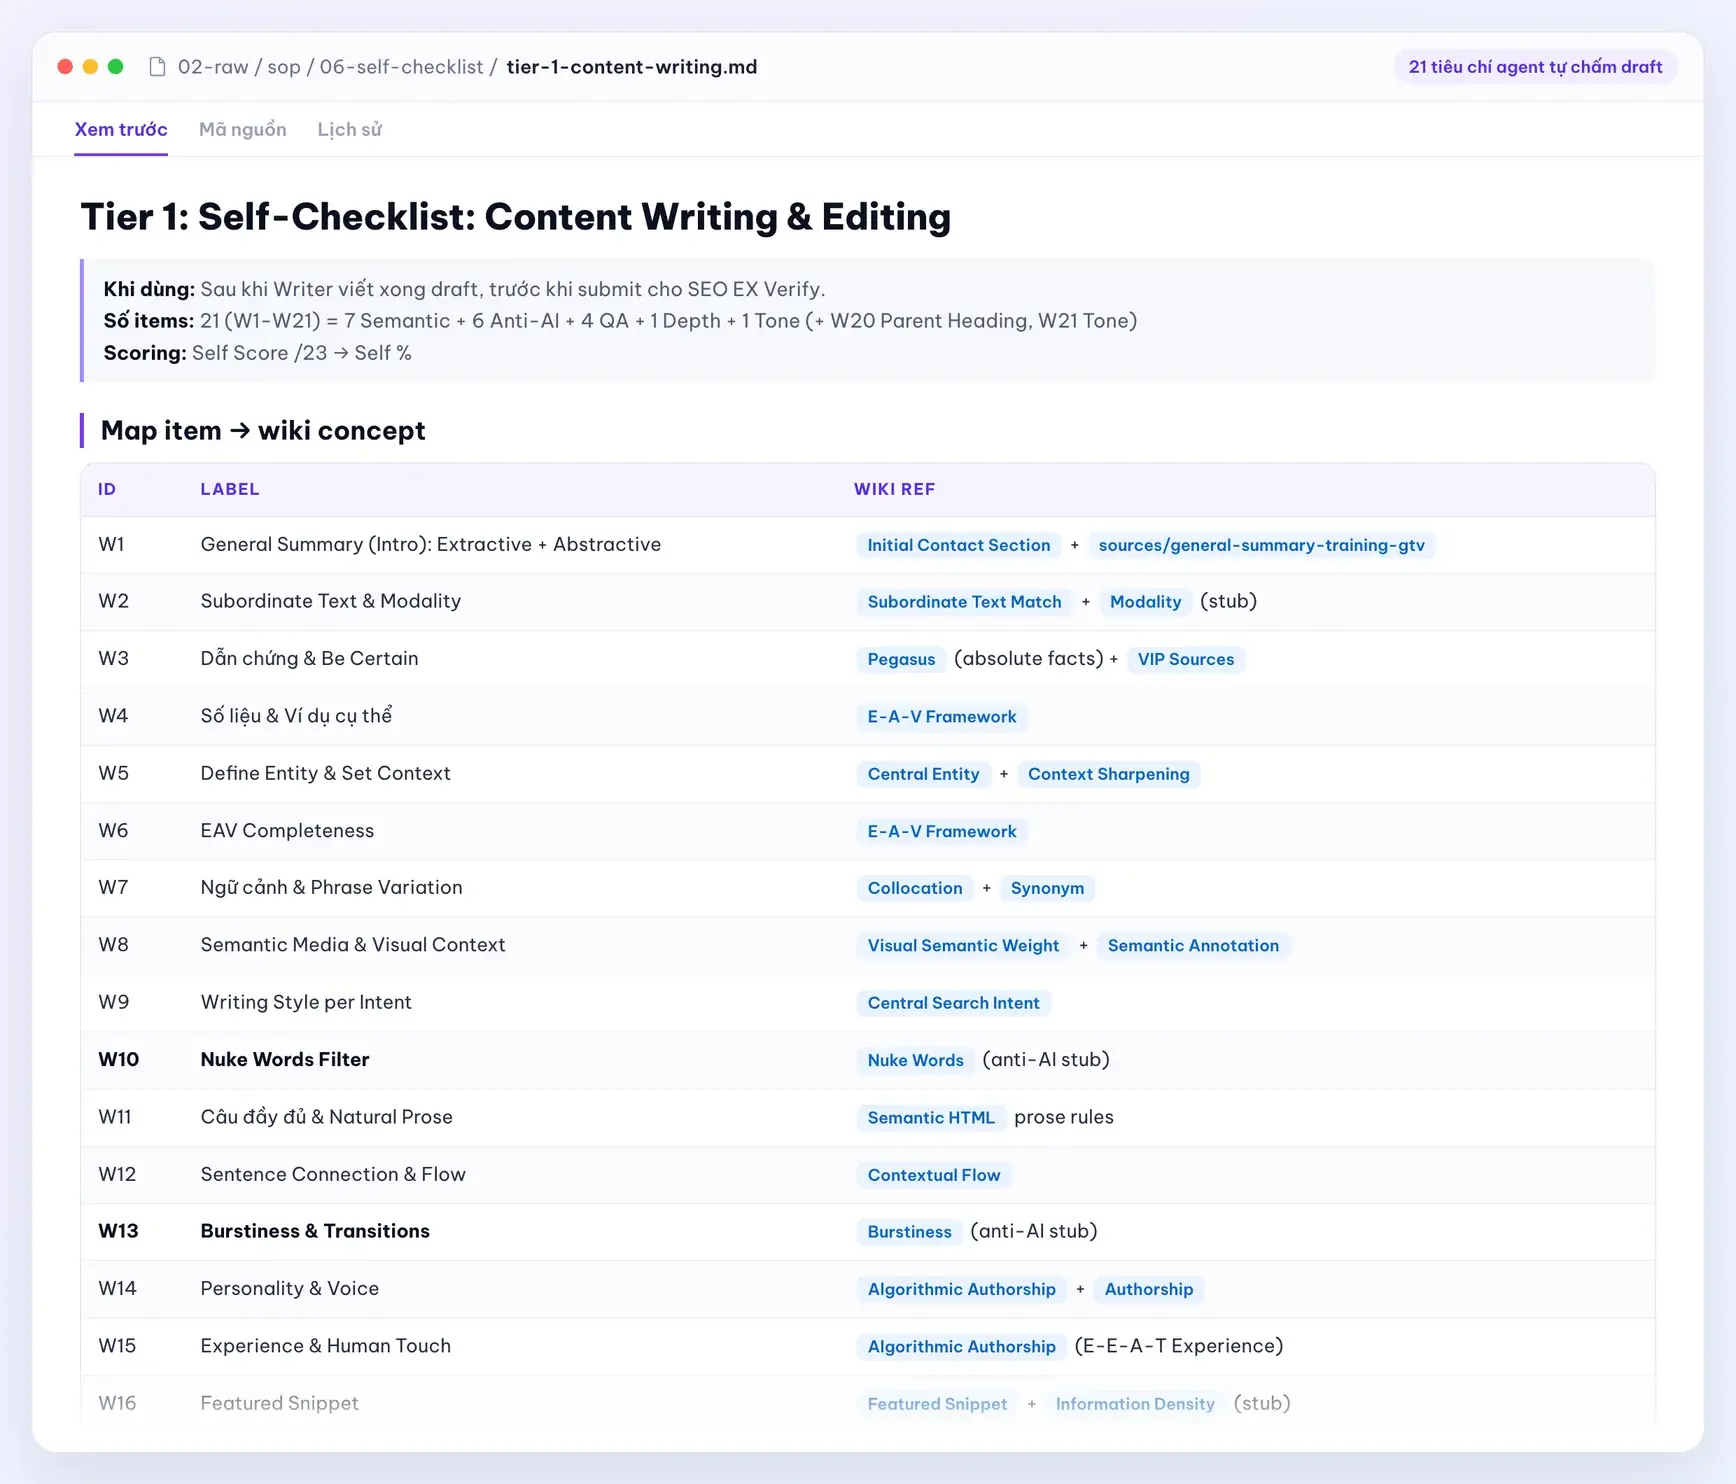The height and width of the screenshot is (1484, 1736).
Task: Open the 02-raw breadcrumb folder
Action: point(213,67)
